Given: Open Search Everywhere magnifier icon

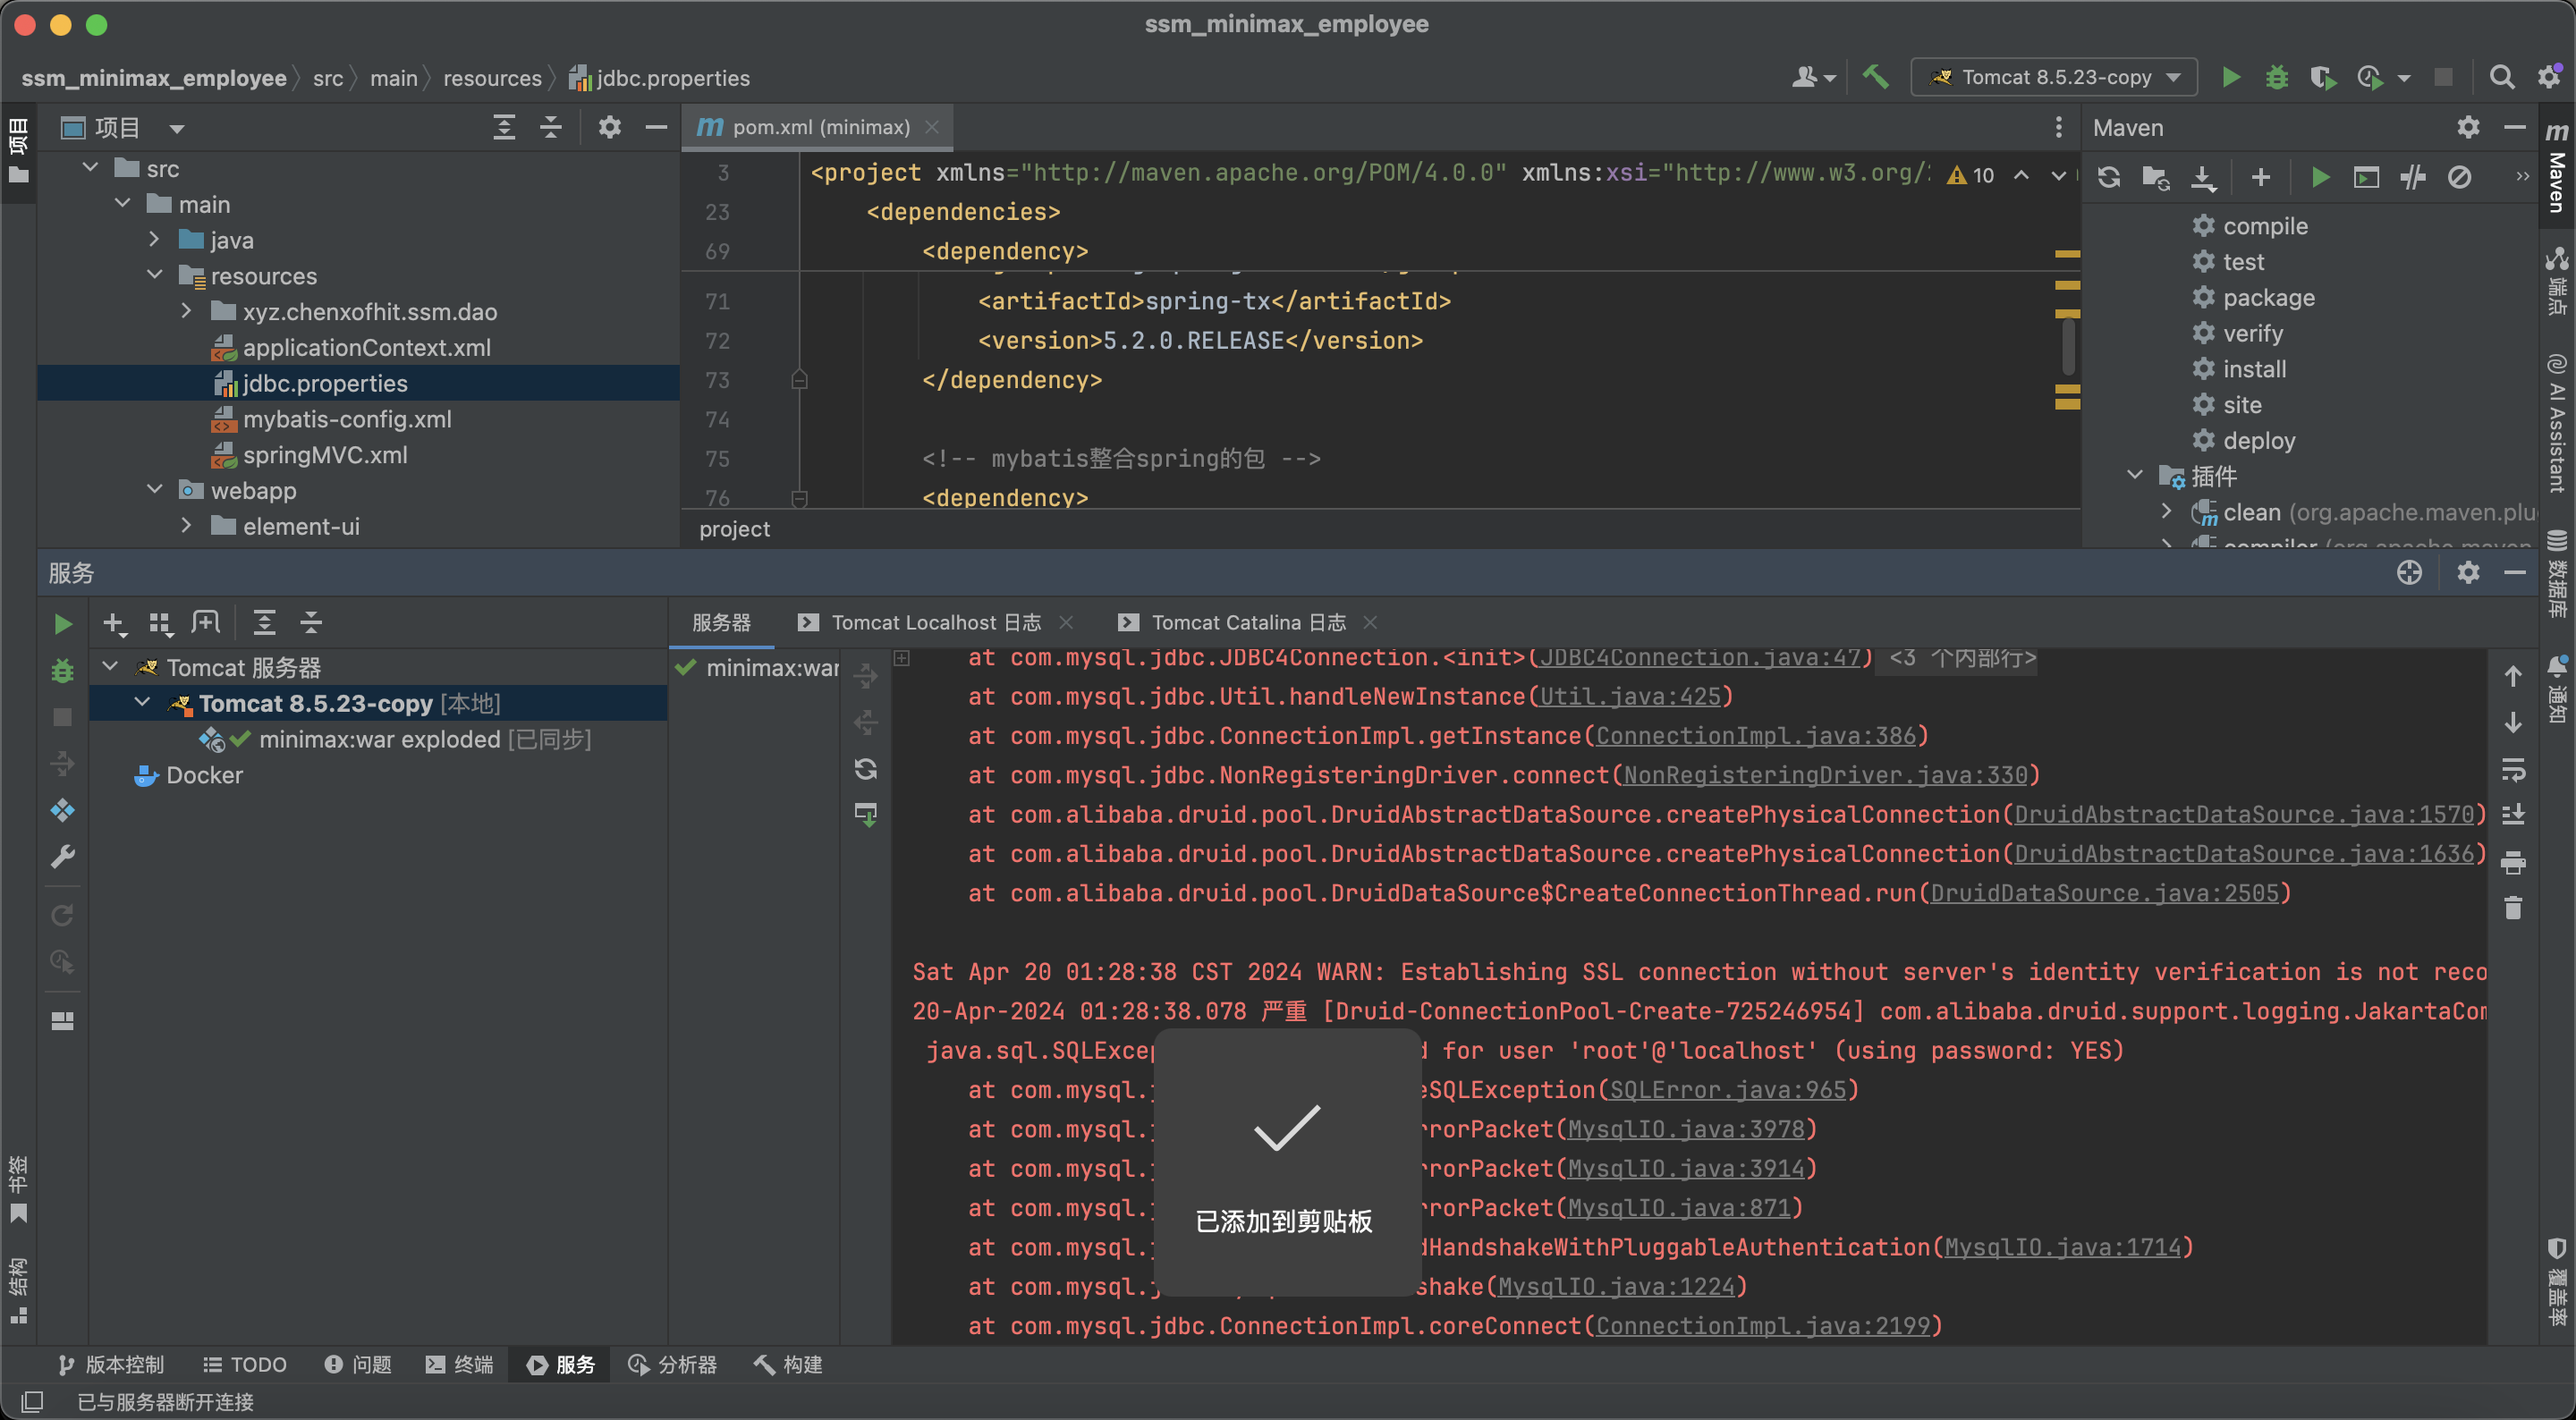Looking at the screenshot, I should point(2501,77).
